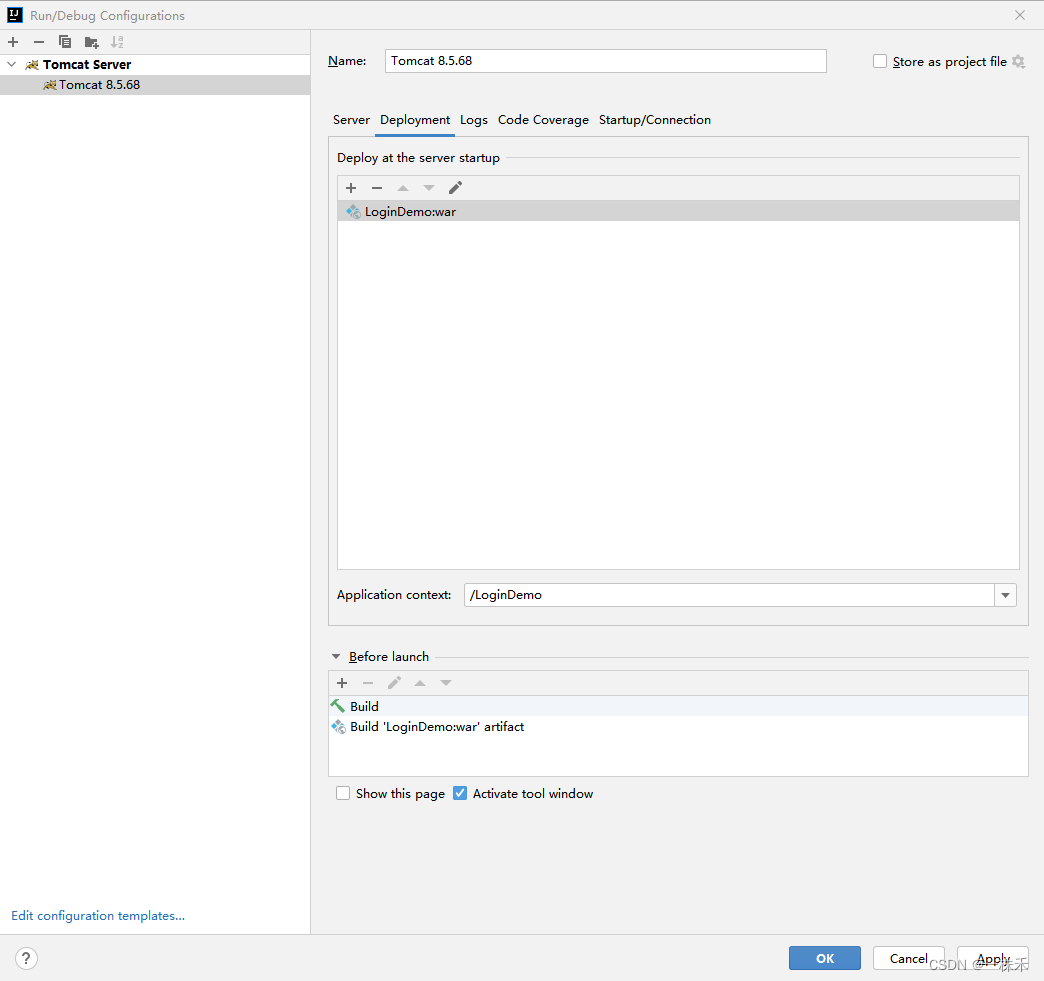Switch to the Deployment tab
Viewport: 1044px width, 981px height.
[x=415, y=120]
